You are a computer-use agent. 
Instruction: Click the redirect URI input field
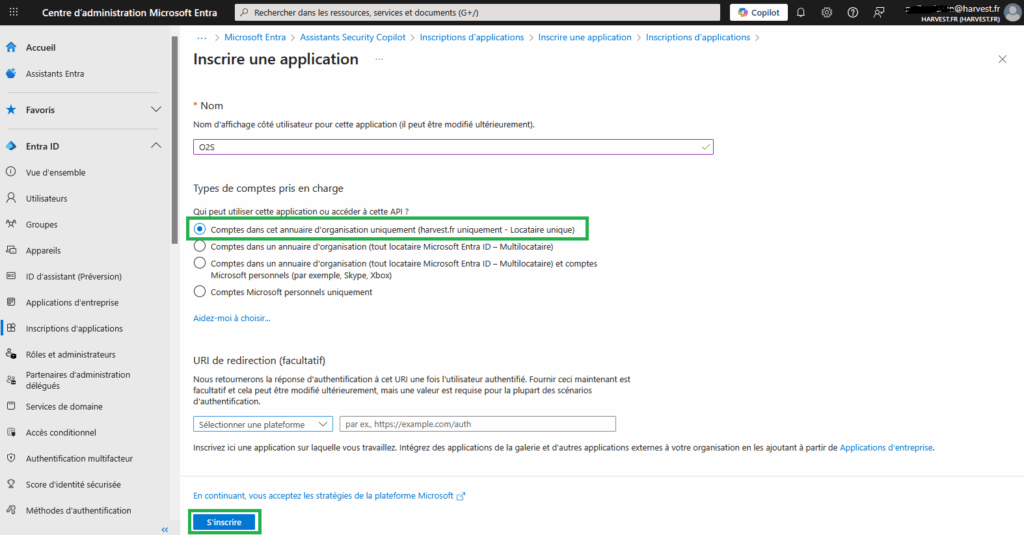point(477,424)
